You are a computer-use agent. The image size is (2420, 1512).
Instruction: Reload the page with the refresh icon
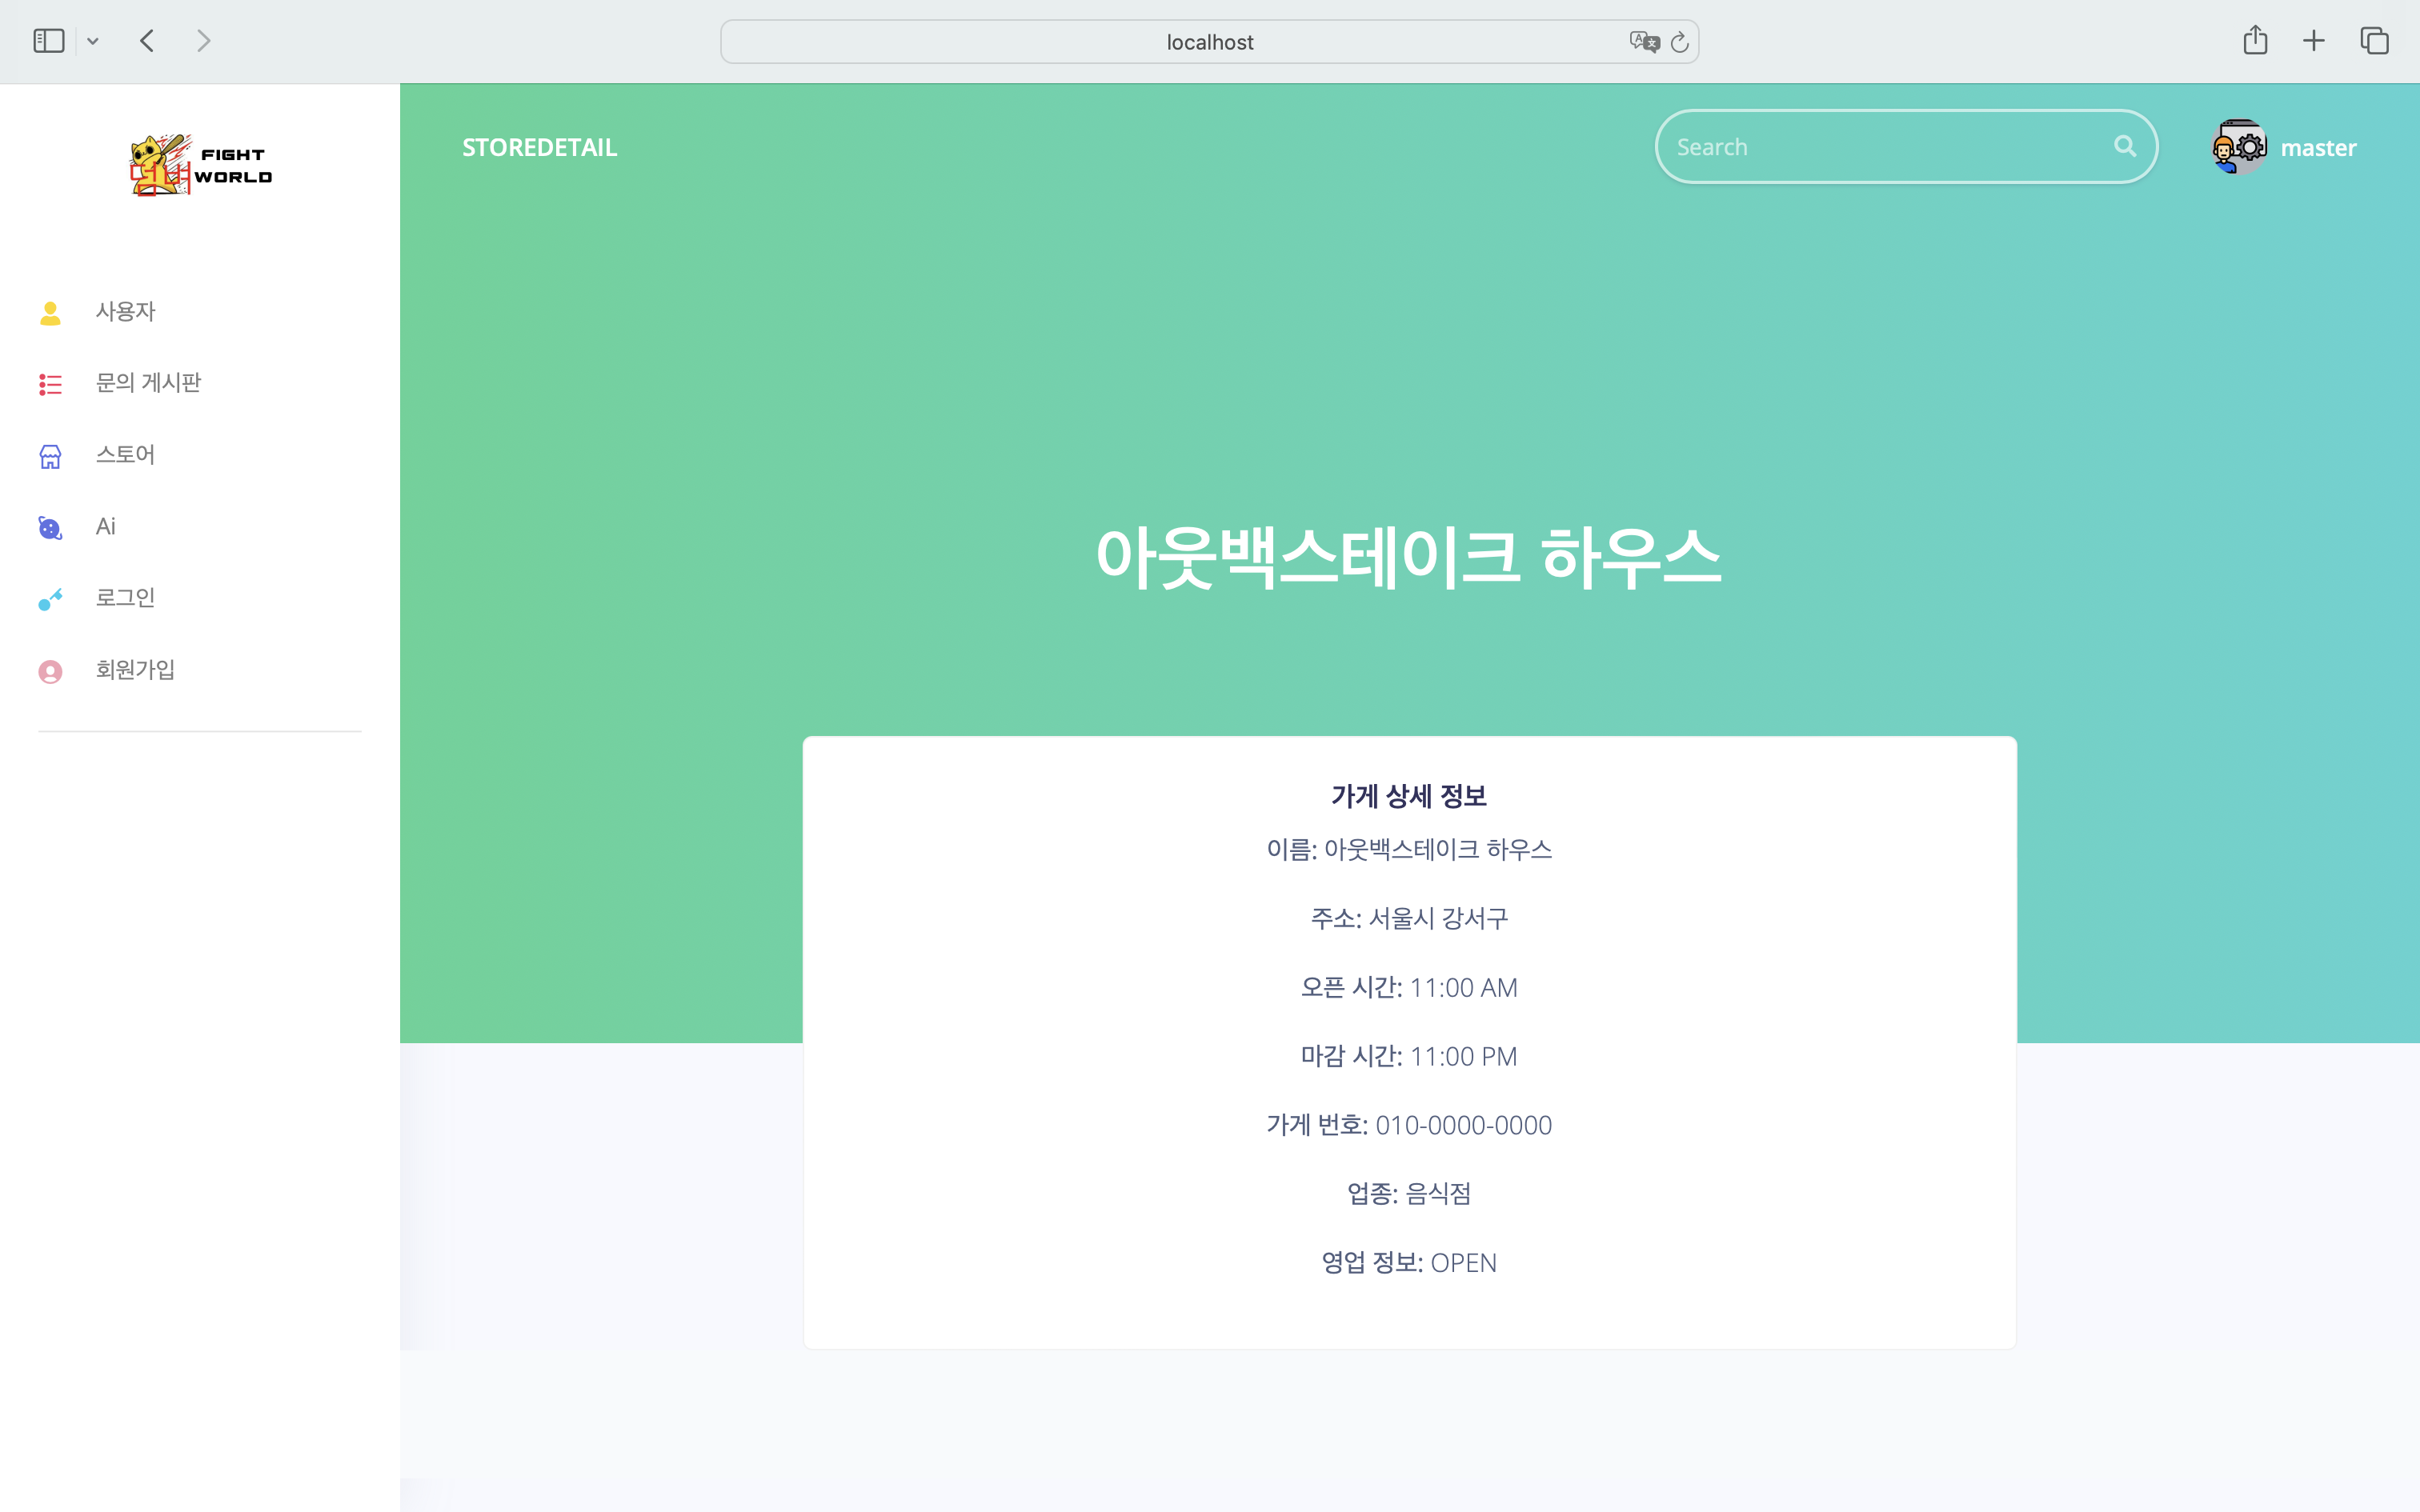click(1680, 42)
